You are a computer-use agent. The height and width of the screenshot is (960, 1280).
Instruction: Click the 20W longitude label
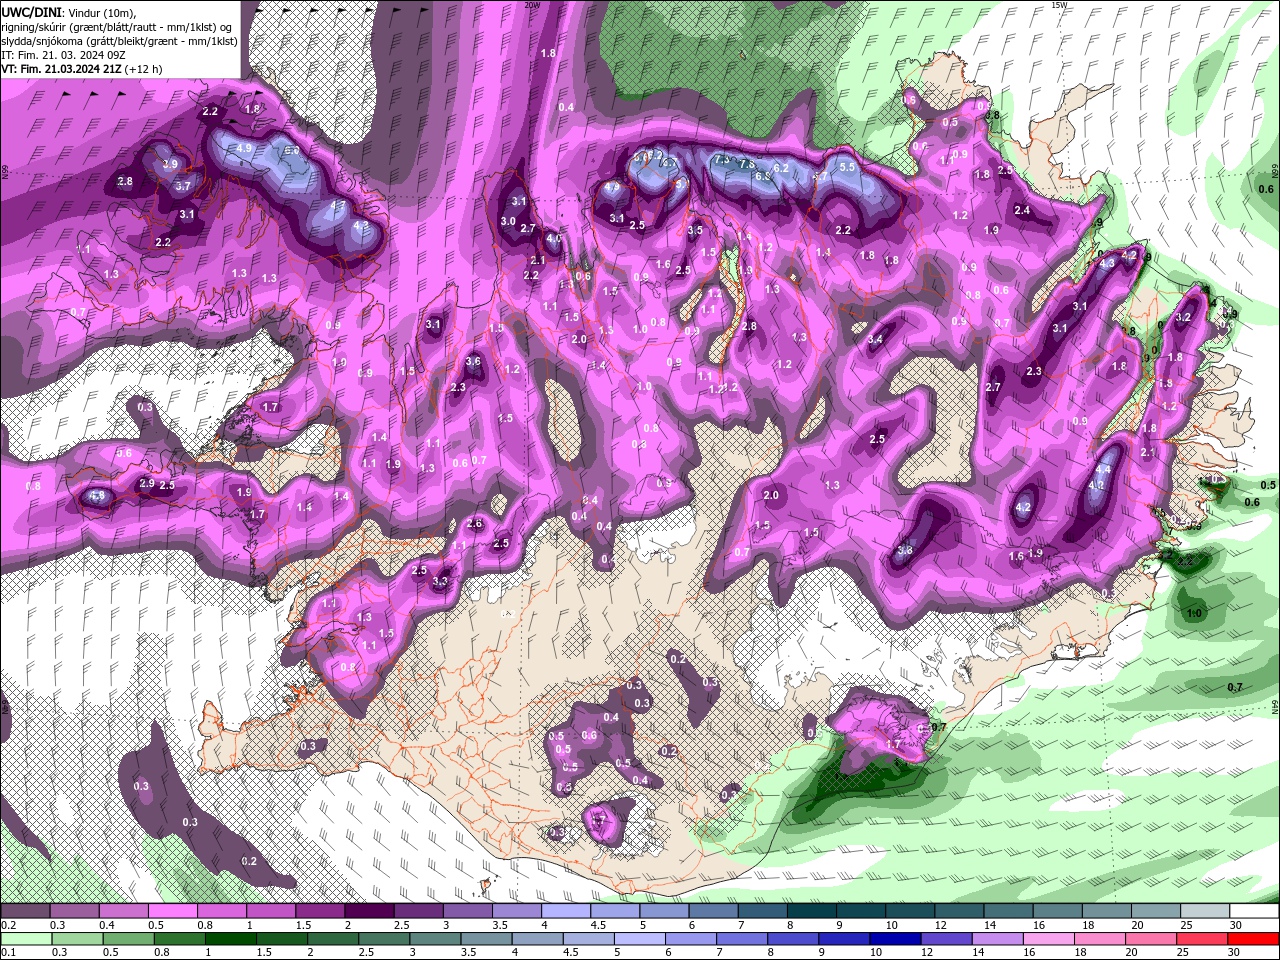532,5
